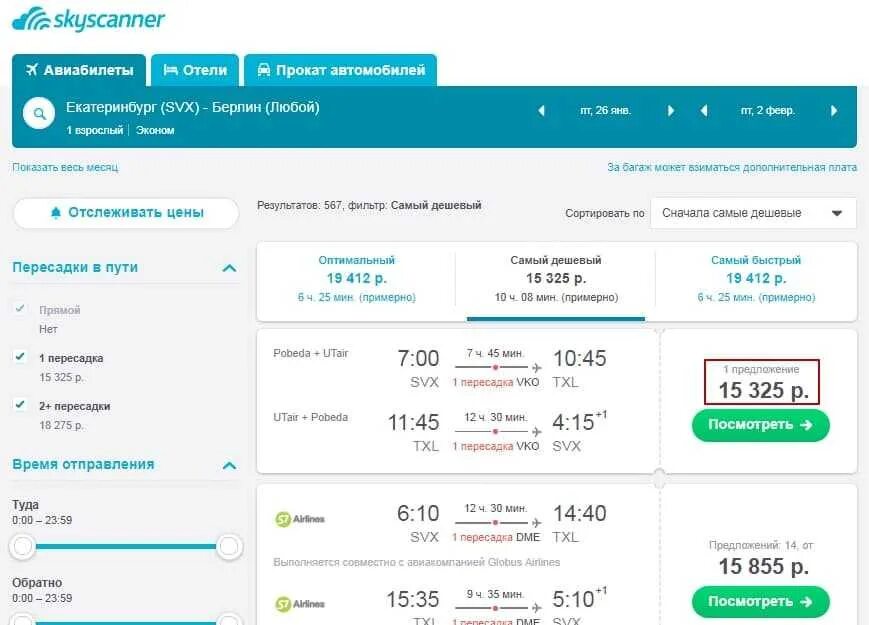The image size is (869, 625).
Task: Go to previous outbound date arrow before пт, 26 янв.
Action: click(x=541, y=110)
